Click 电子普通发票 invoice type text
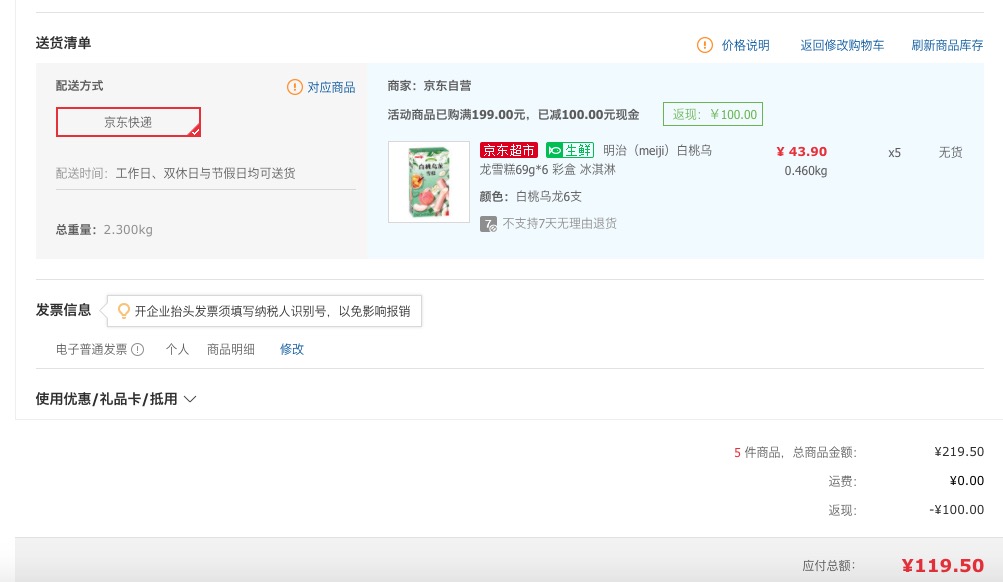 91,349
